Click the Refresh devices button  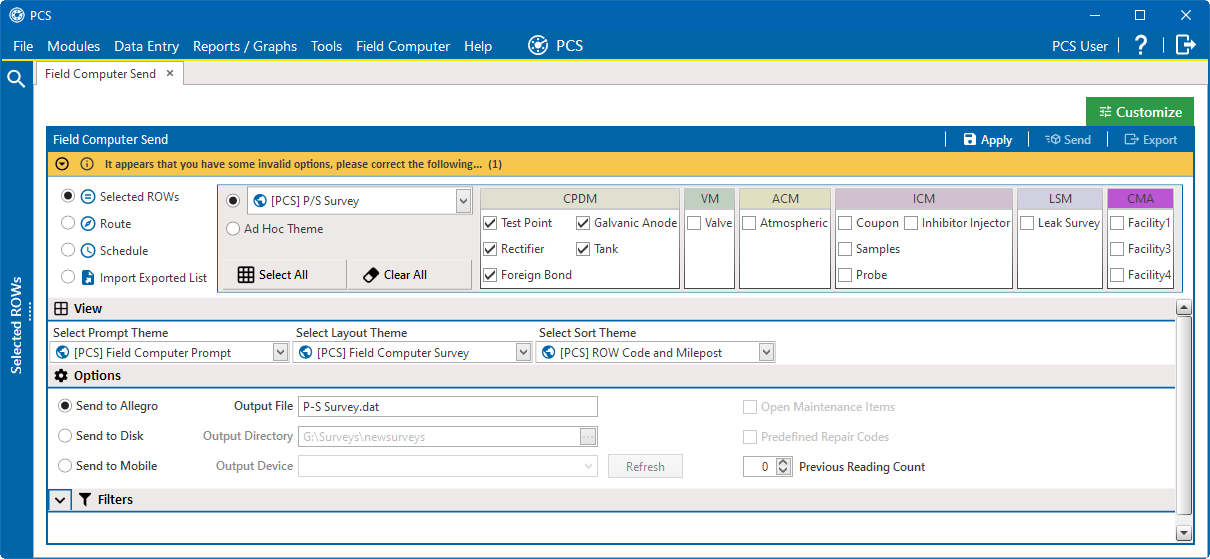645,466
